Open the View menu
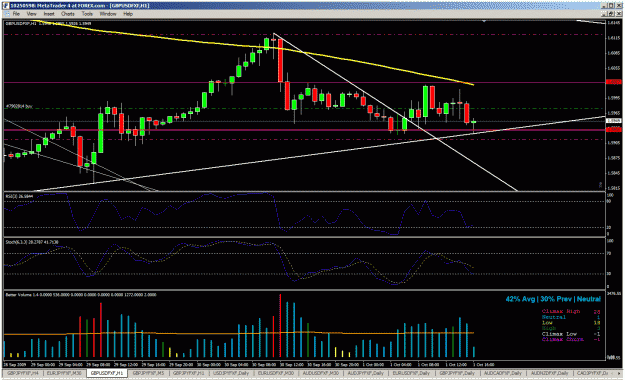This screenshot has height=380, width=625. 31,14
